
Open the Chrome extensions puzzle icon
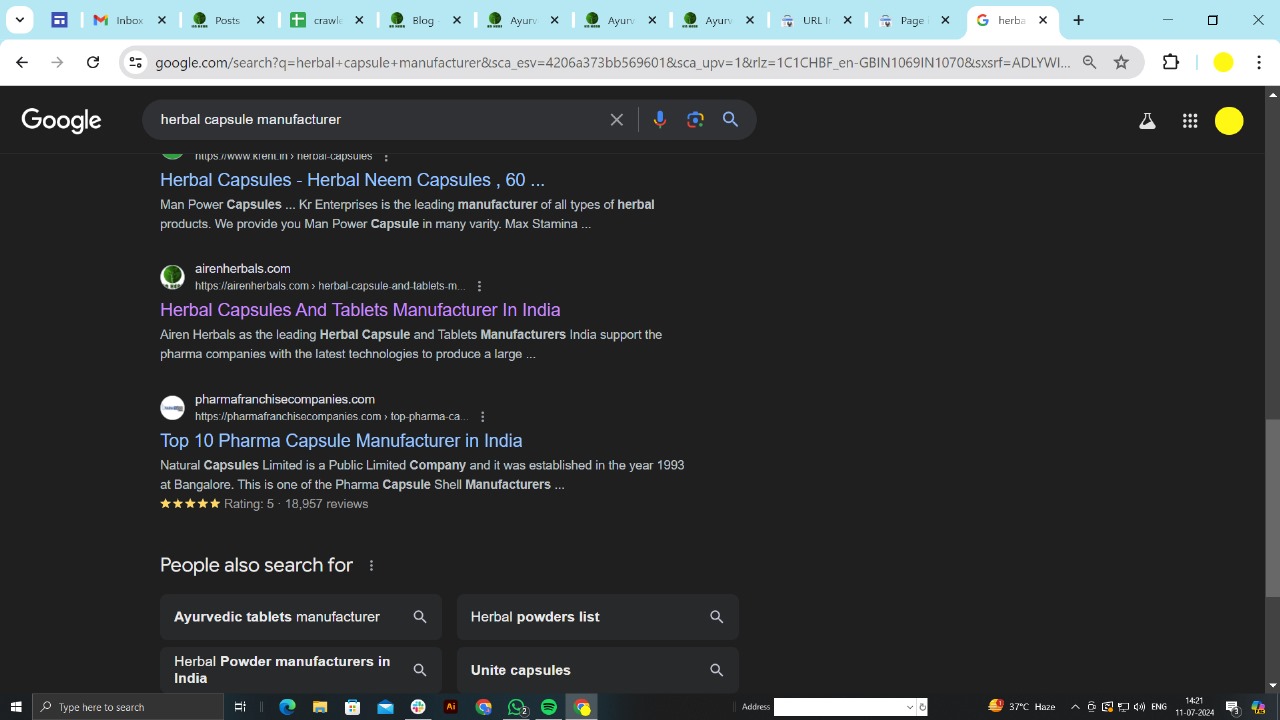click(1171, 62)
